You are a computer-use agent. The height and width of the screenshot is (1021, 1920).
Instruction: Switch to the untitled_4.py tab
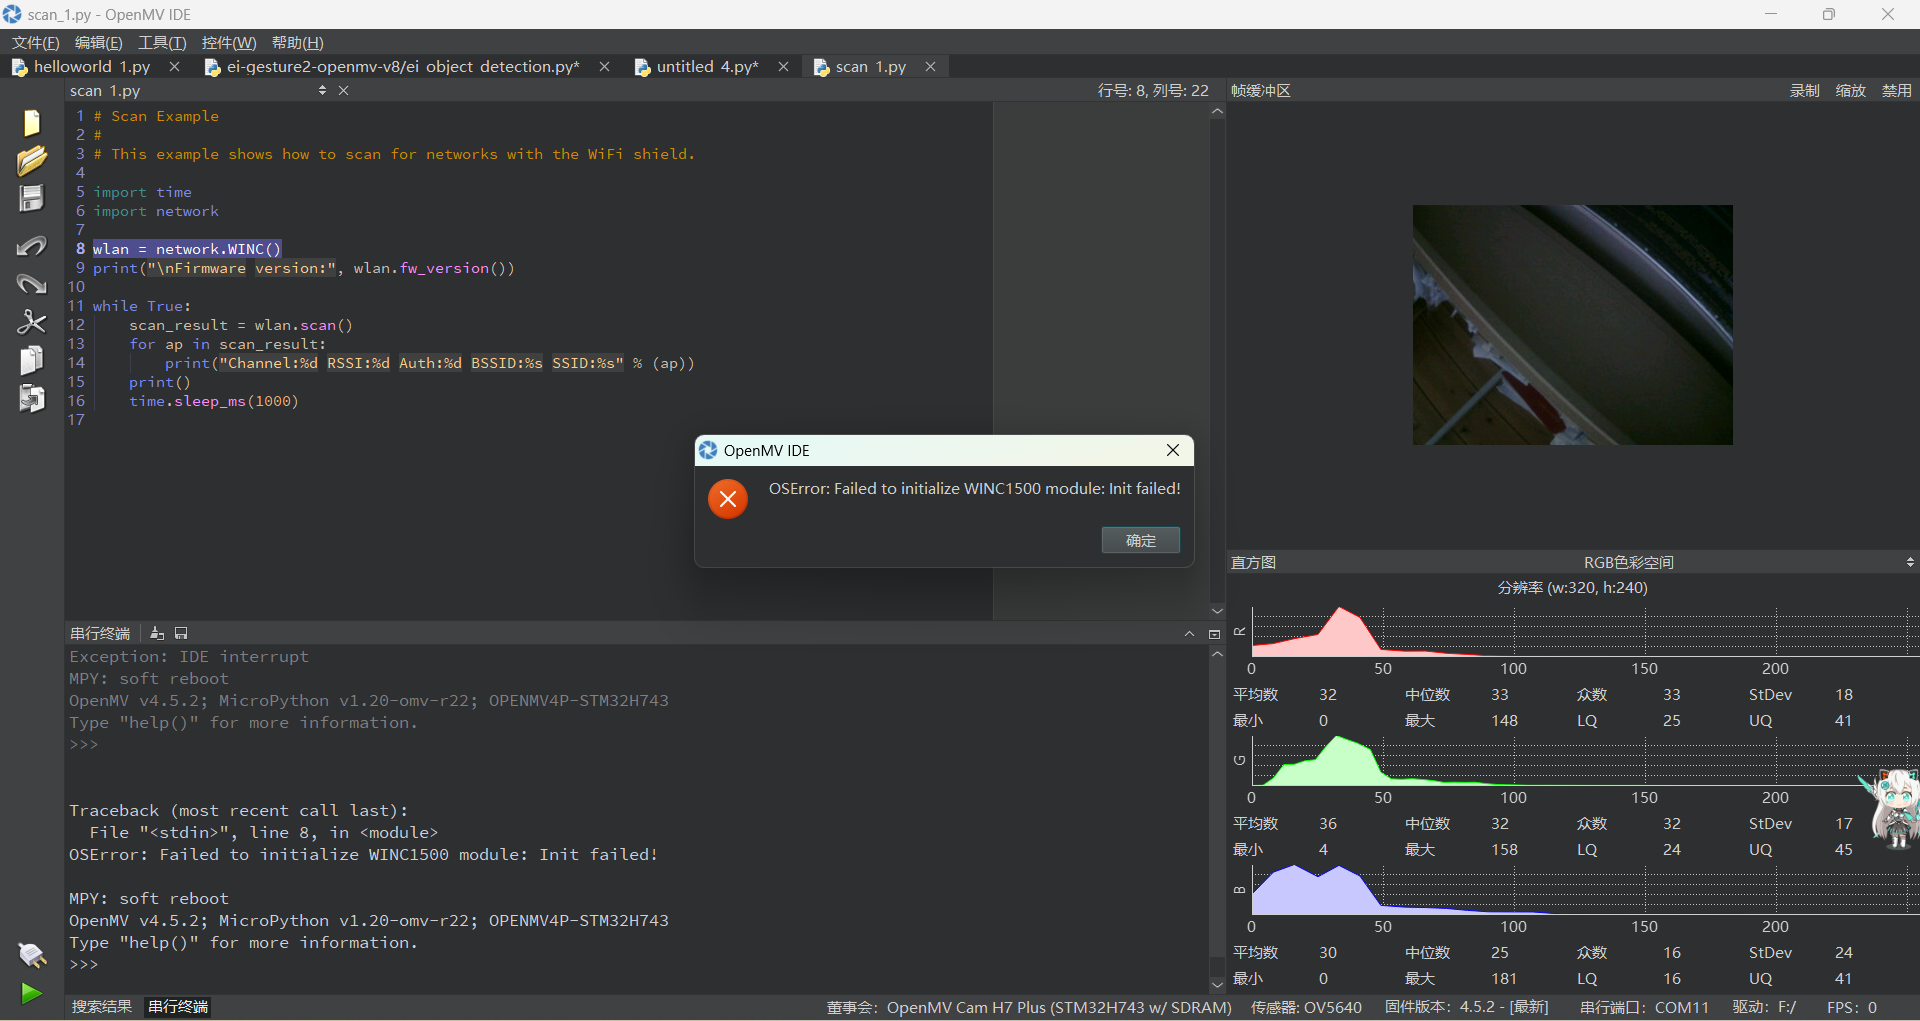(x=707, y=67)
